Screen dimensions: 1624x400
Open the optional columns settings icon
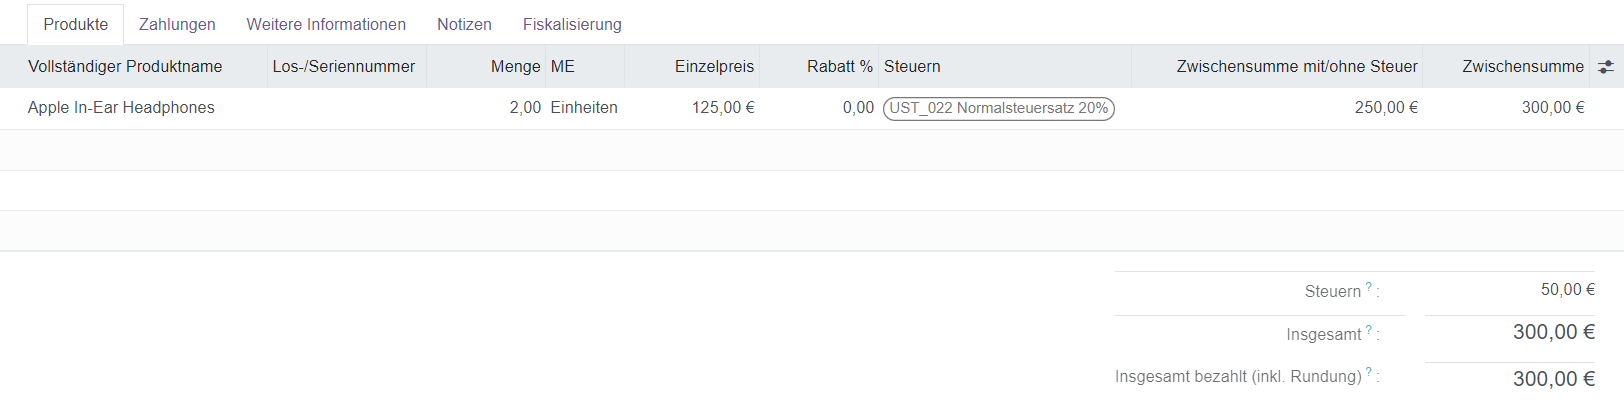pos(1605,67)
